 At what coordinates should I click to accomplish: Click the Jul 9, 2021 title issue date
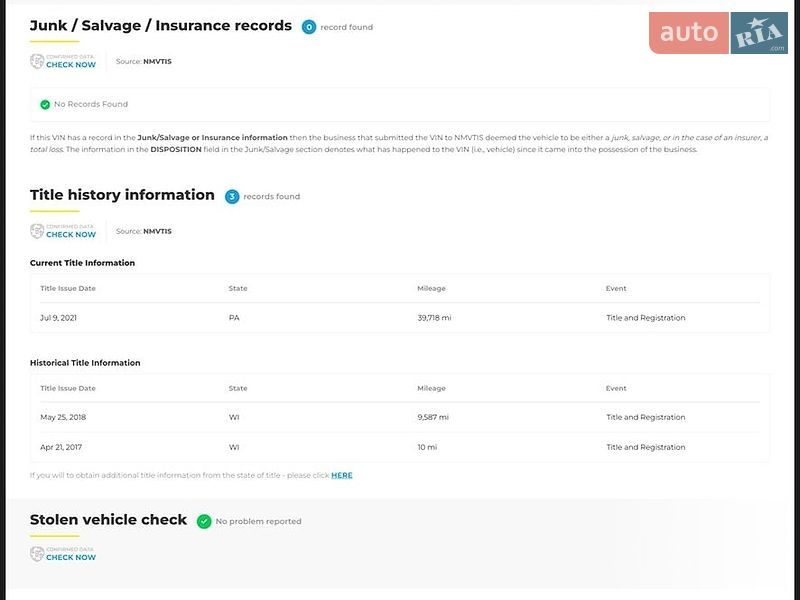[x=58, y=318]
